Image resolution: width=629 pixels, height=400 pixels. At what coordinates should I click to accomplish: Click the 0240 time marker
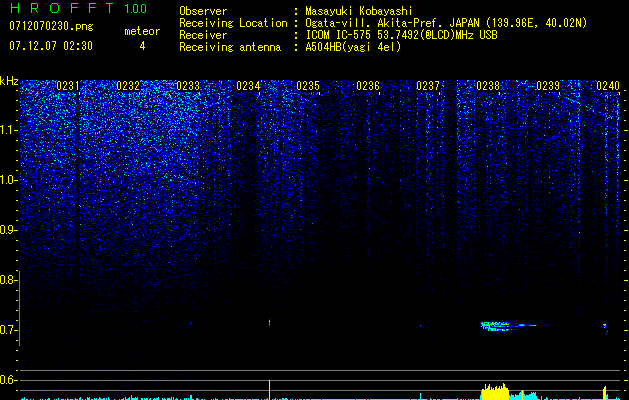click(x=608, y=85)
